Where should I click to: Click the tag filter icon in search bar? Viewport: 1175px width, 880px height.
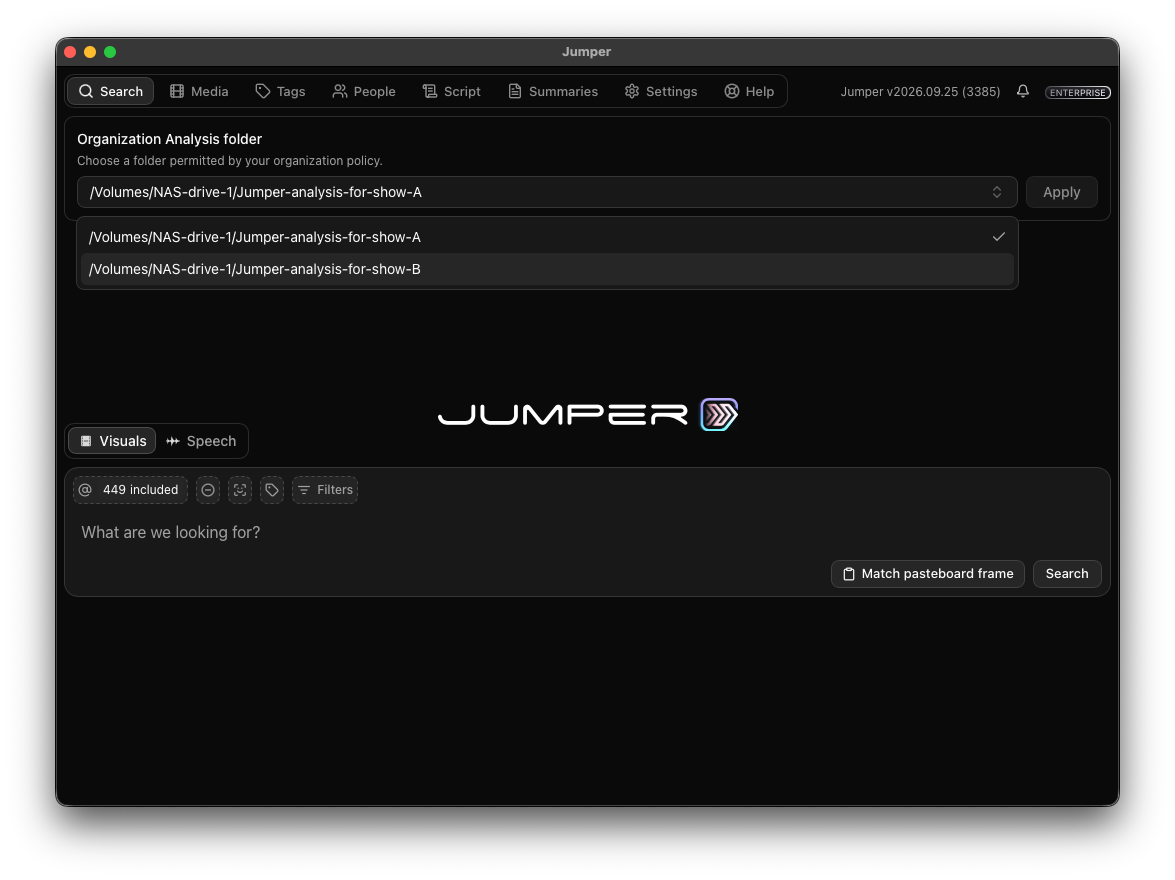click(272, 489)
